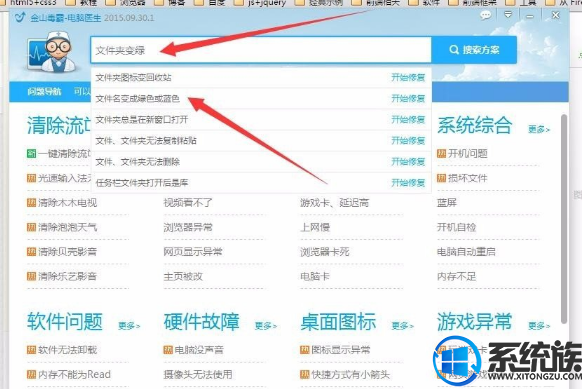Click hot icon beside 电脑没声音
This screenshot has width=582, height=389.
(x=168, y=350)
